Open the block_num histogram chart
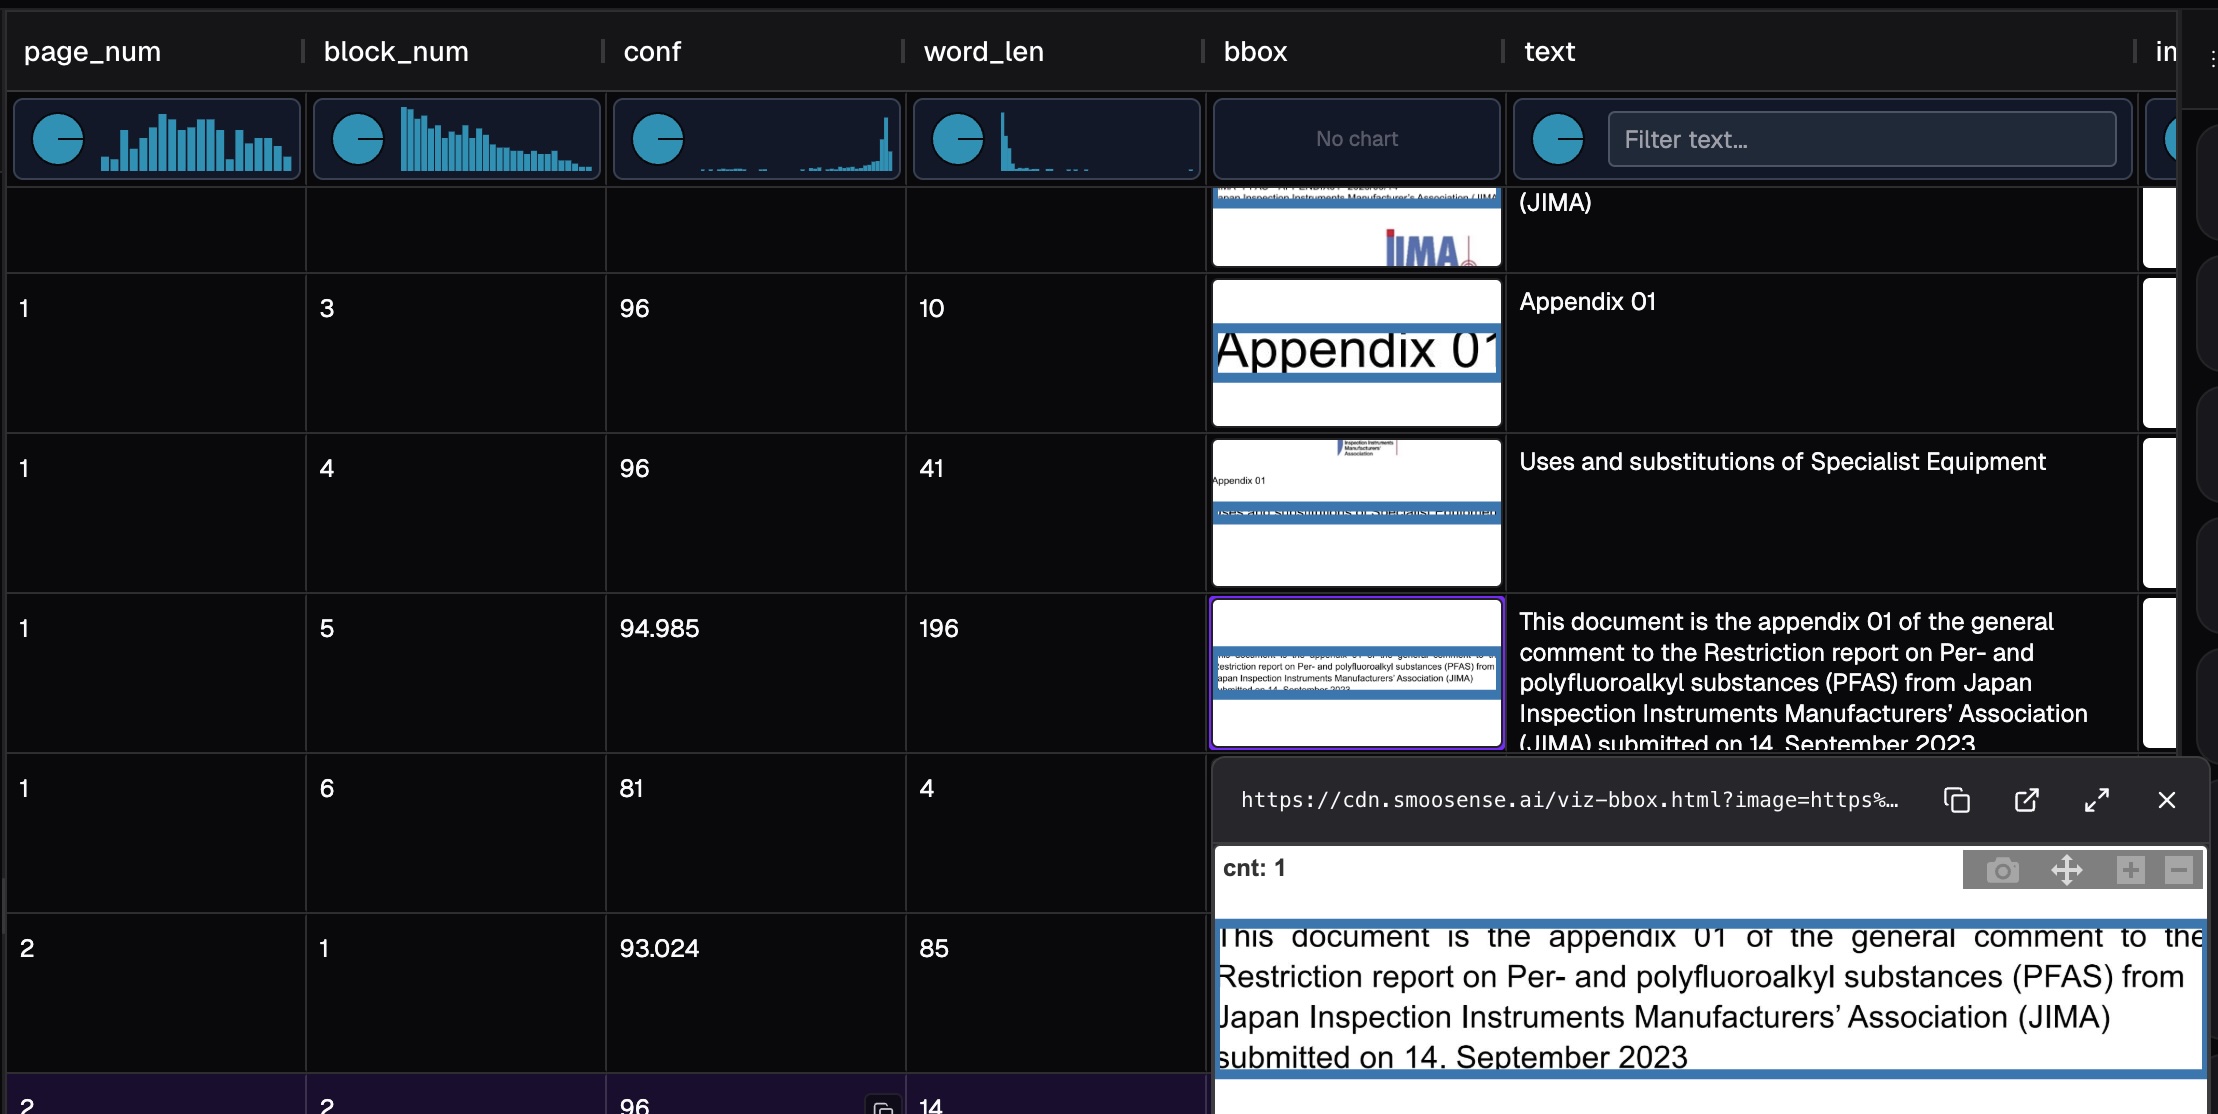2218x1114 pixels. point(496,139)
